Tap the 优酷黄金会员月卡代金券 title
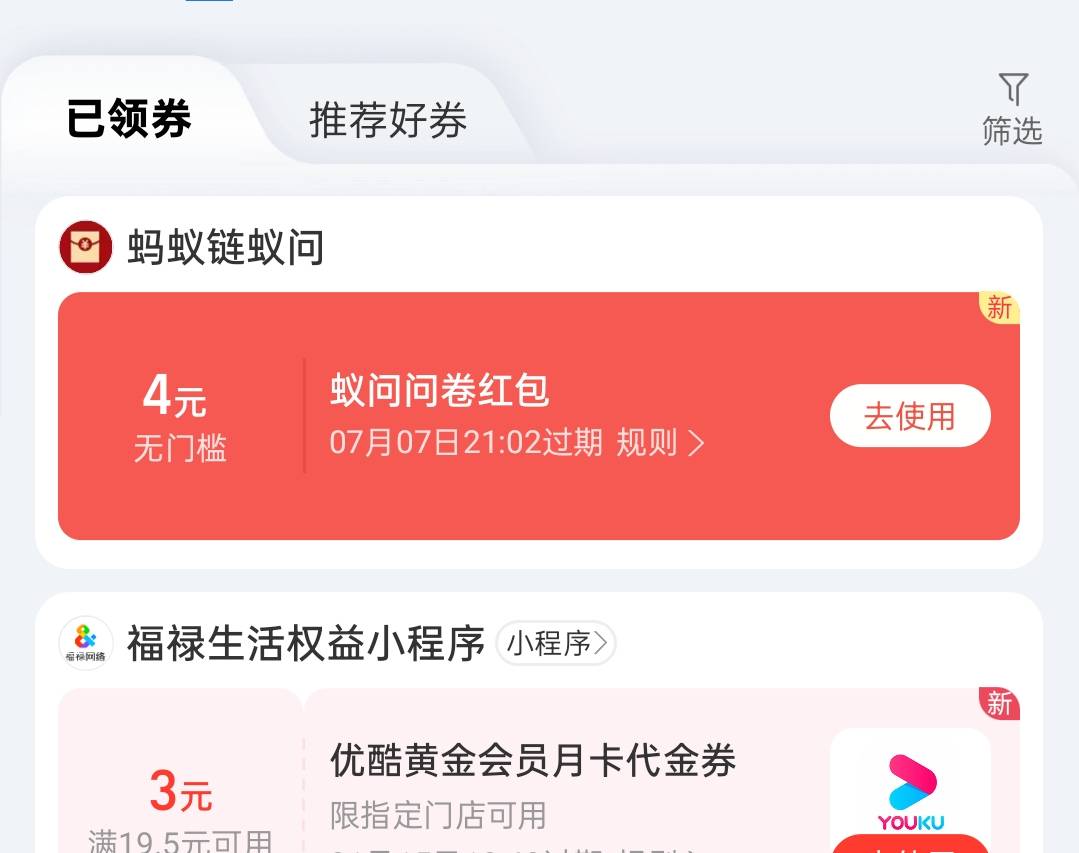Image resolution: width=1079 pixels, height=853 pixels. (x=533, y=761)
